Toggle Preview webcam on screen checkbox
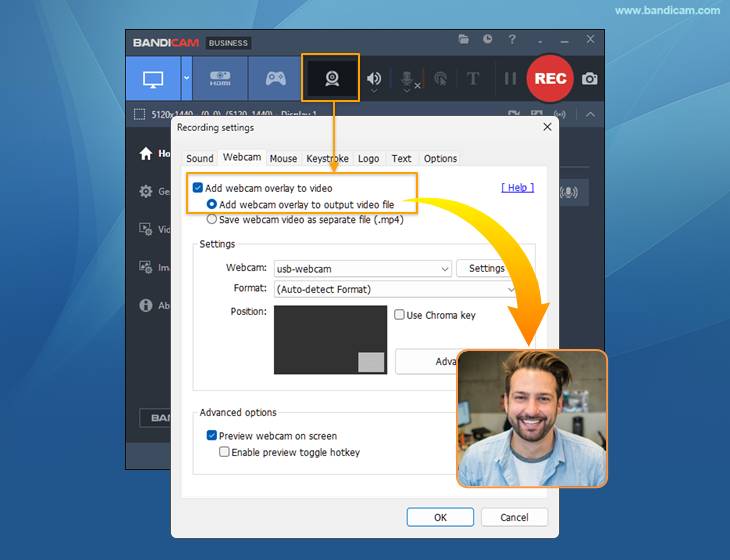This screenshot has height=560, width=730. pos(212,436)
